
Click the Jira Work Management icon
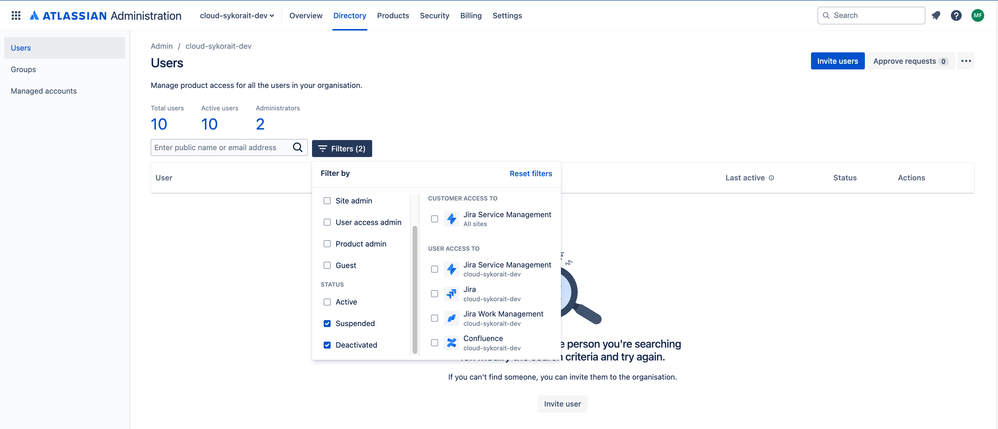(x=451, y=318)
